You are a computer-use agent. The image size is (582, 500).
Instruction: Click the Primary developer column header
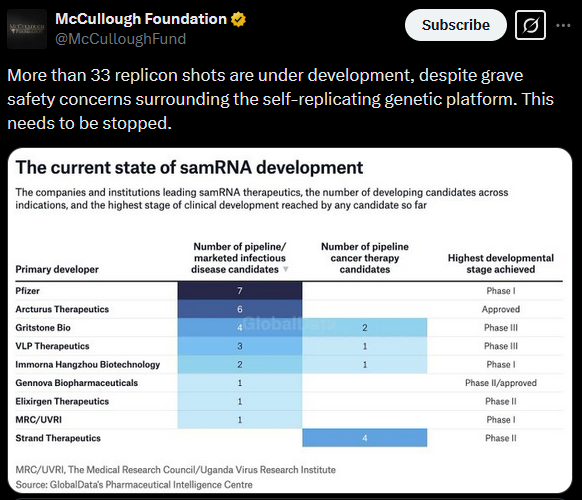[57, 269]
